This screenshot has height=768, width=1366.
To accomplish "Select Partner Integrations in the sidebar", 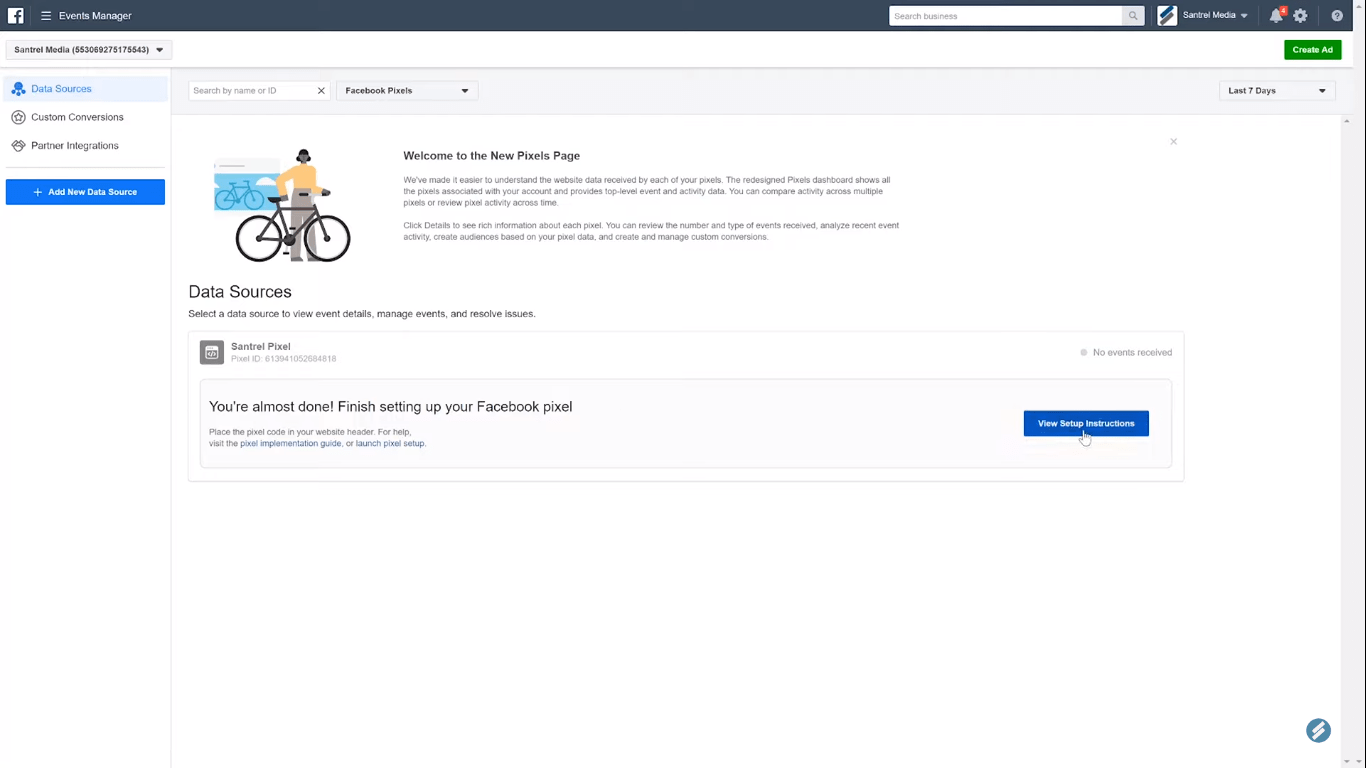I will pyautogui.click(x=75, y=146).
